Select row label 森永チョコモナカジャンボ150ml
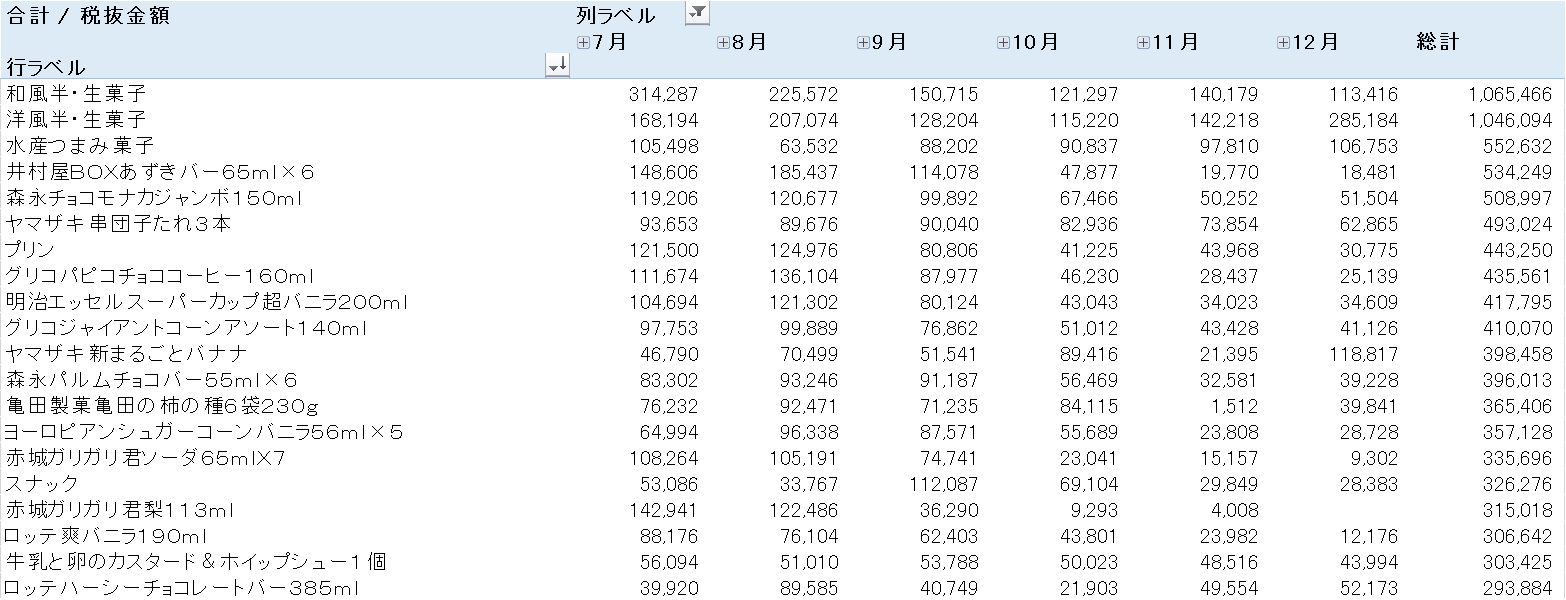Viewport: 1566px width, 600px height. point(154,198)
